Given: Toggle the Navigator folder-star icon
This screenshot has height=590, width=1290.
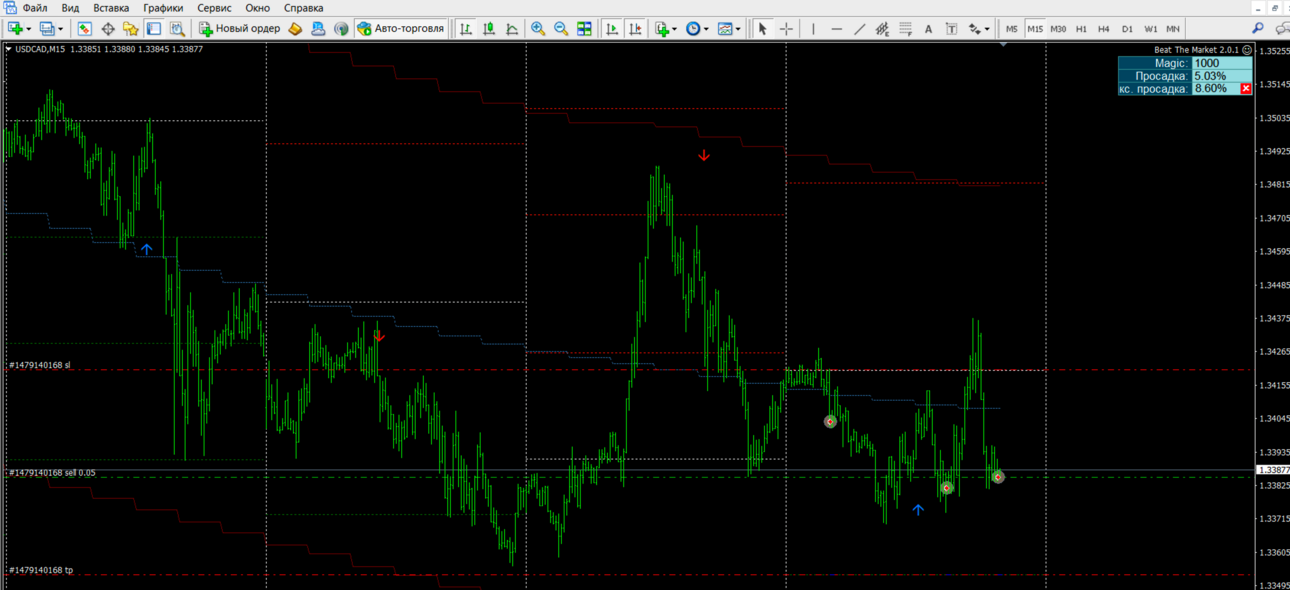Looking at the screenshot, I should (131, 29).
